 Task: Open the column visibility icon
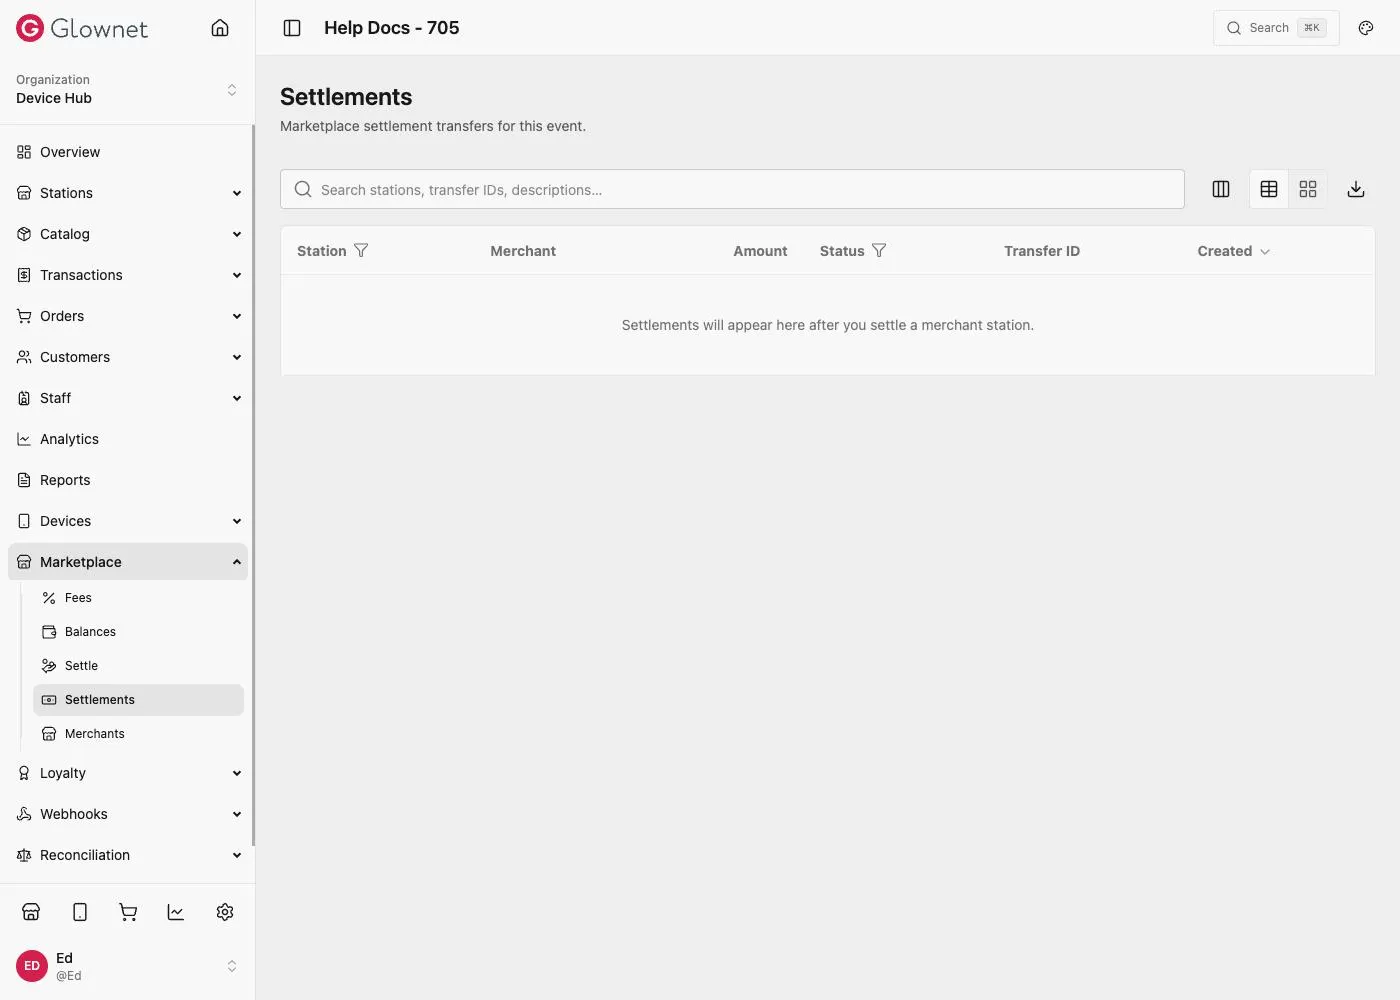pos(1221,189)
